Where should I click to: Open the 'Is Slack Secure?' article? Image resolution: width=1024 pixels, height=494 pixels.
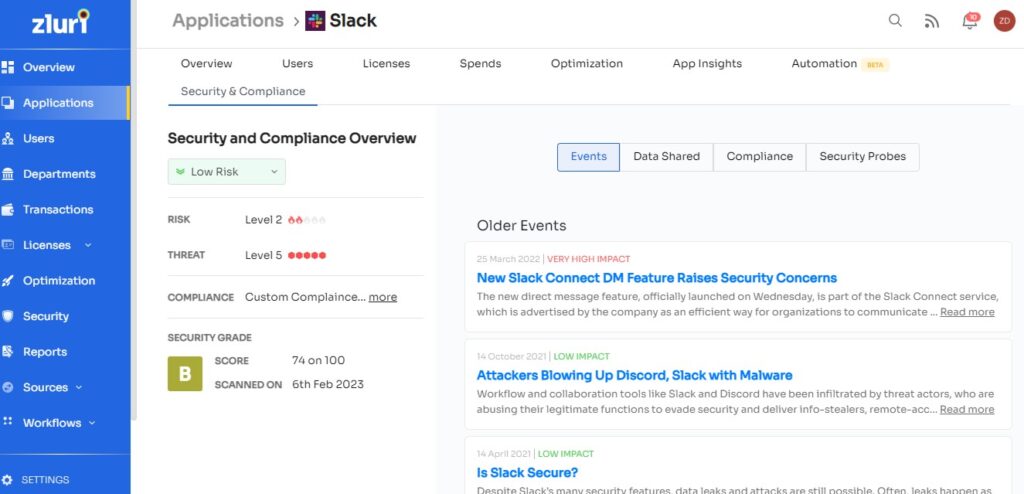tap(527, 472)
